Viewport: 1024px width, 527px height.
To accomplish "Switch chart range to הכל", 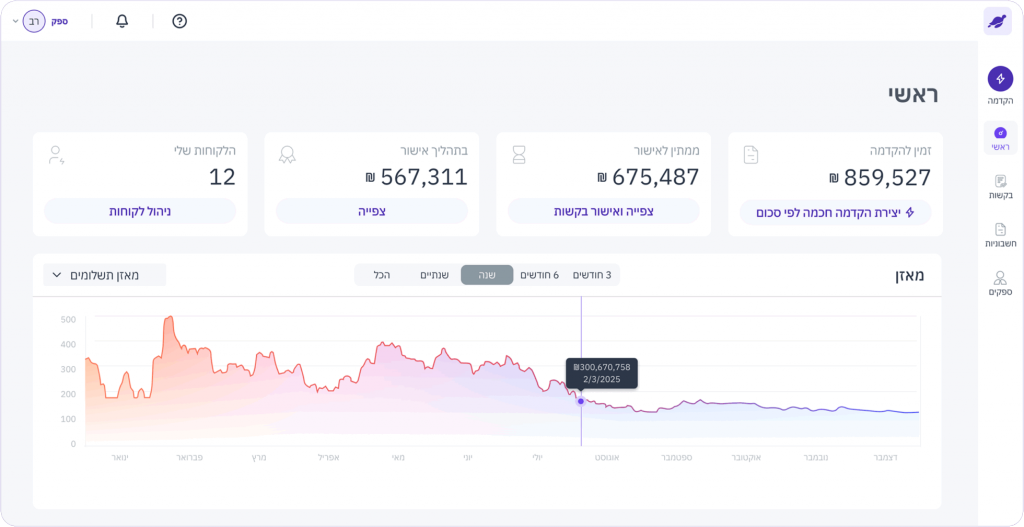I will pyautogui.click(x=381, y=275).
